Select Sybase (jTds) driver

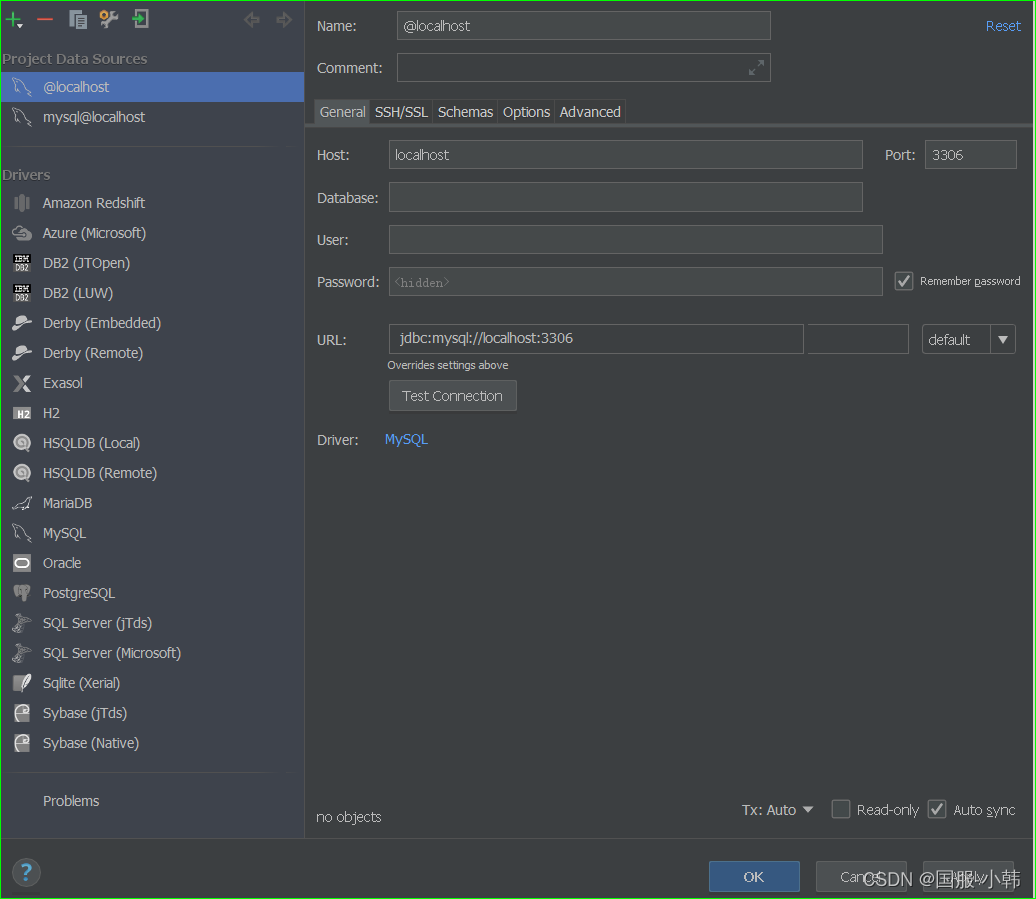tap(153, 713)
